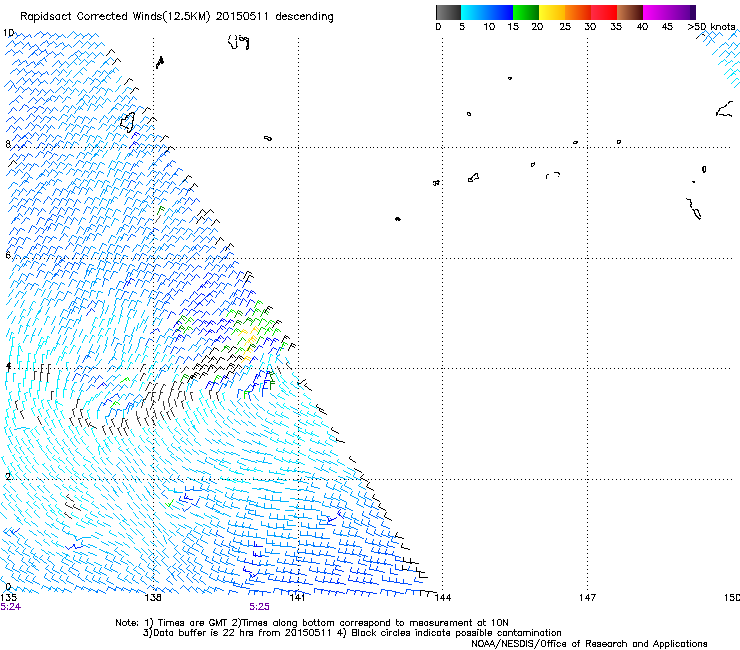Click the latitude label '6'
Image resolution: width=740 pixels, height=650 pixels.
(8, 255)
